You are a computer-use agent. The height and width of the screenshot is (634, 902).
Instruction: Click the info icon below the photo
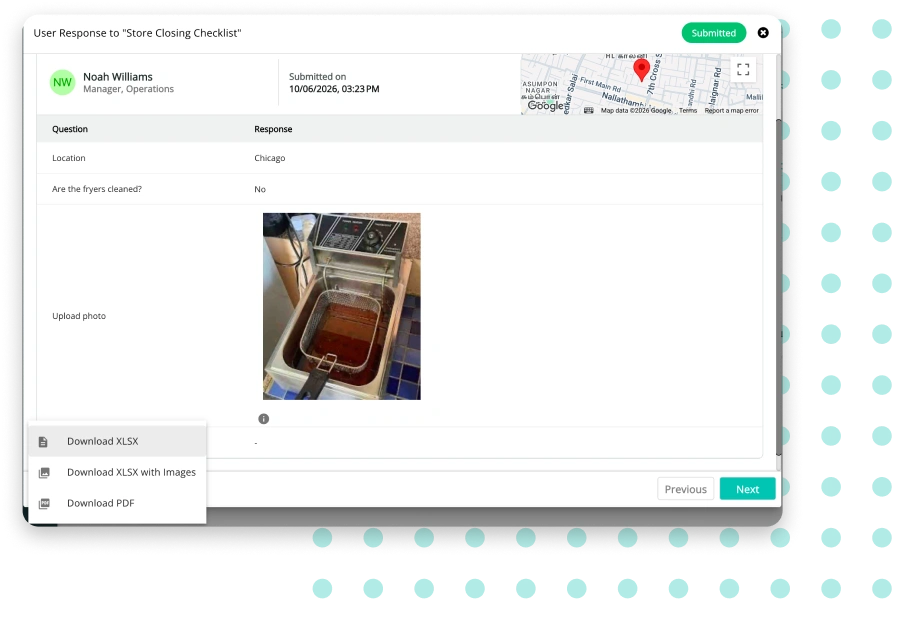coord(263,419)
